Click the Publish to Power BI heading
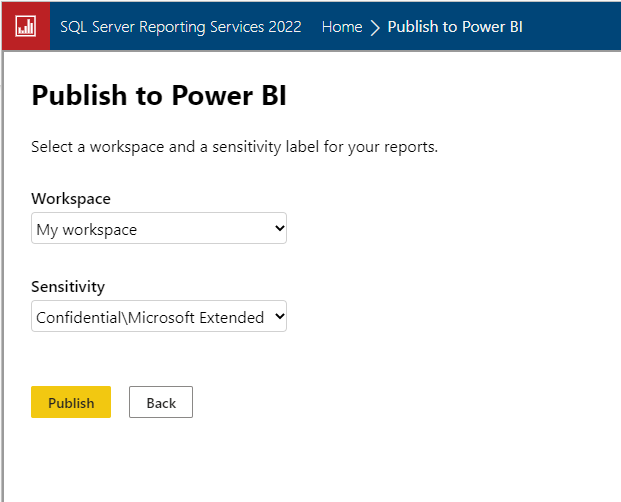 (159, 95)
